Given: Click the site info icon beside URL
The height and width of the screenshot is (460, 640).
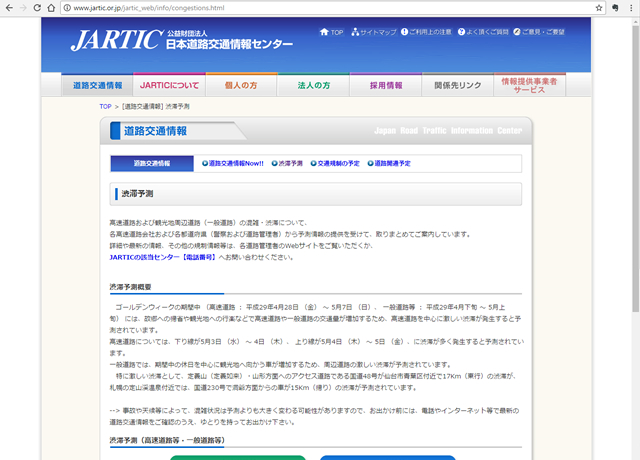Looking at the screenshot, I should [x=66, y=8].
